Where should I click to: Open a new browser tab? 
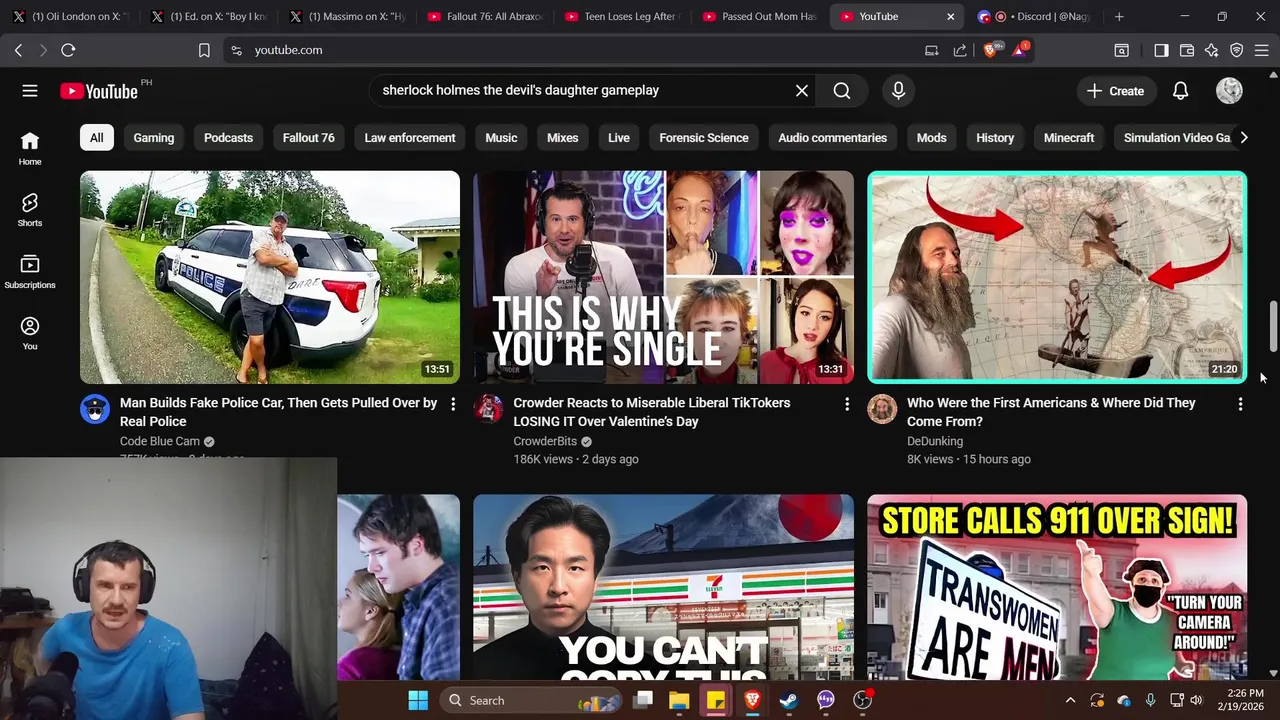pyautogui.click(x=1119, y=17)
